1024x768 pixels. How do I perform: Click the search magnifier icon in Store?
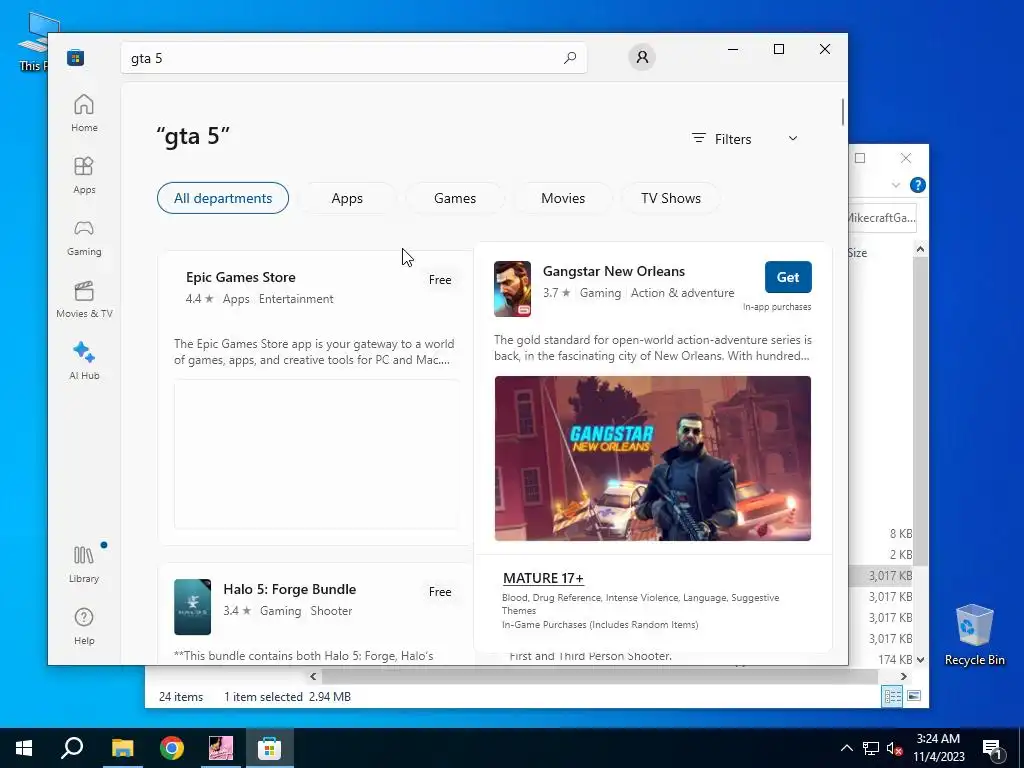570,57
